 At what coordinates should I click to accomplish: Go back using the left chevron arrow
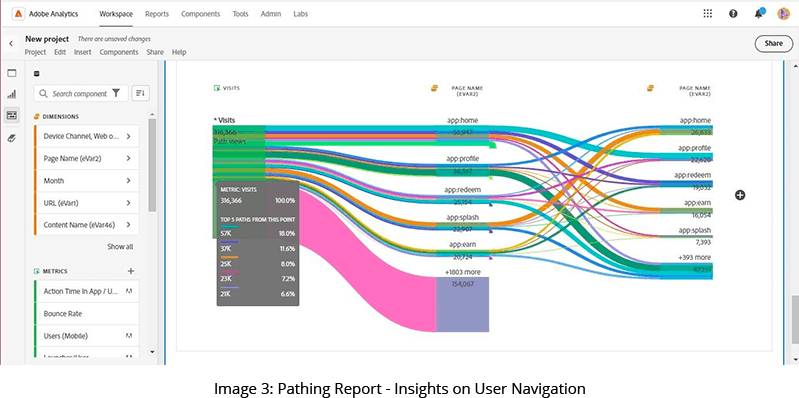(x=11, y=44)
